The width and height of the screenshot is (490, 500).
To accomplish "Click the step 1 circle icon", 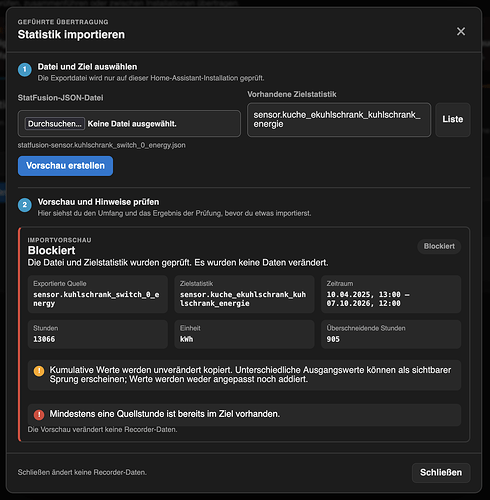I will [x=25, y=70].
